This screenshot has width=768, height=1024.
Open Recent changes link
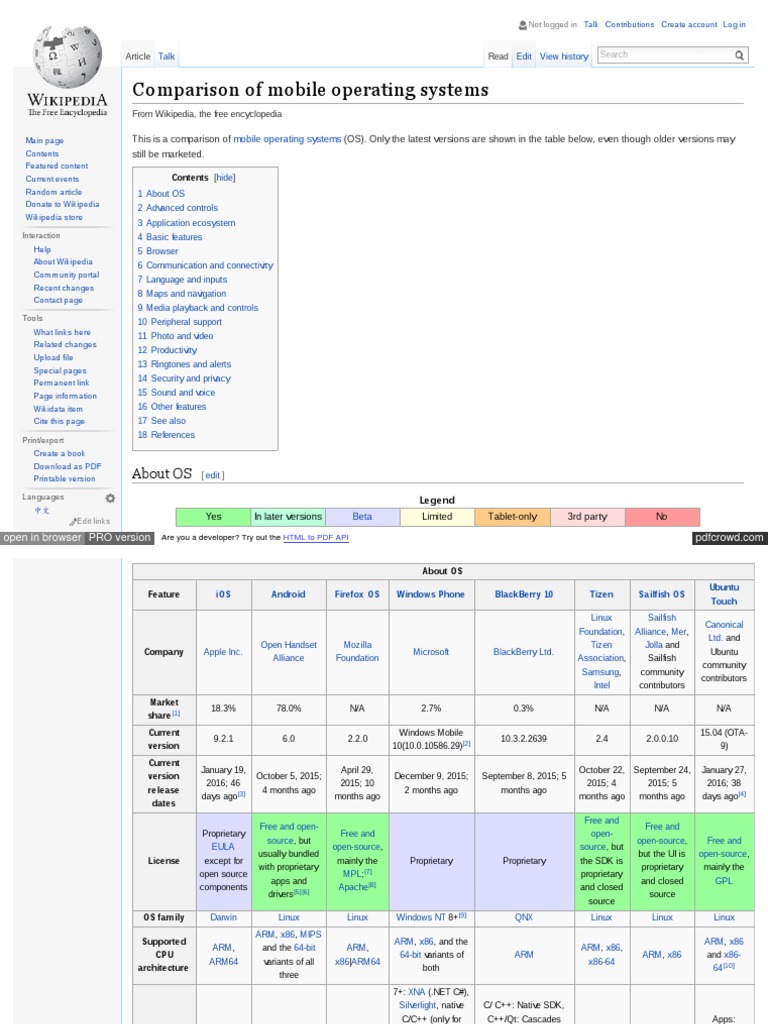64,288
